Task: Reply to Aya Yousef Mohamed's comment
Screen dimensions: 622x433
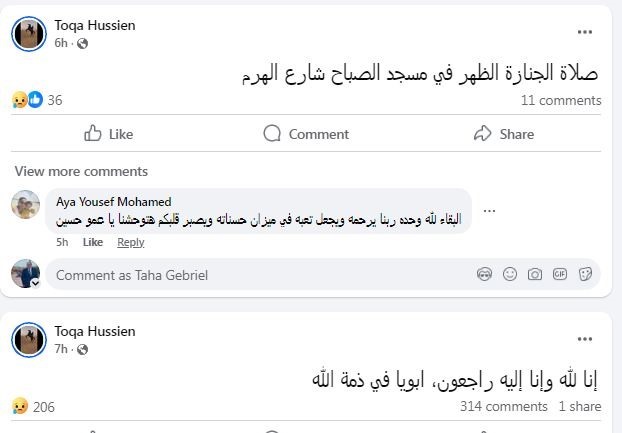Action: tap(131, 242)
